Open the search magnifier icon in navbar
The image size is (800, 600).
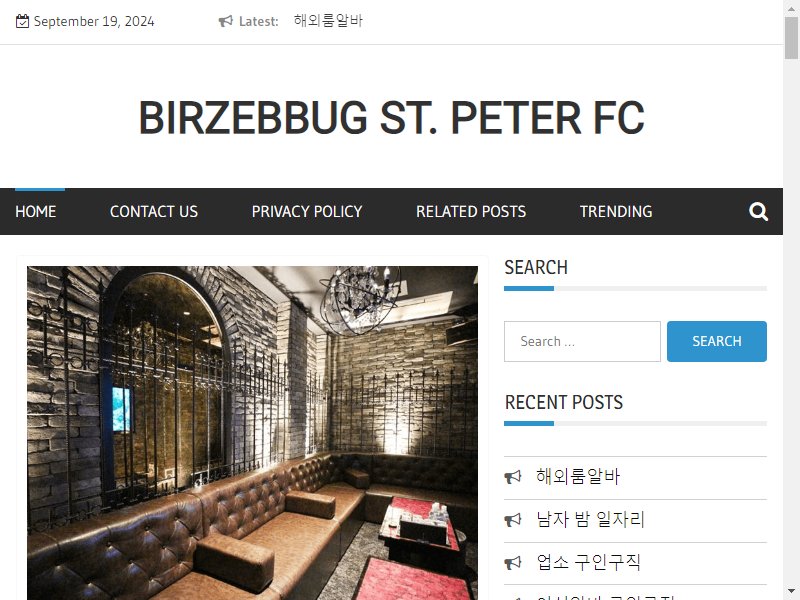pos(758,211)
